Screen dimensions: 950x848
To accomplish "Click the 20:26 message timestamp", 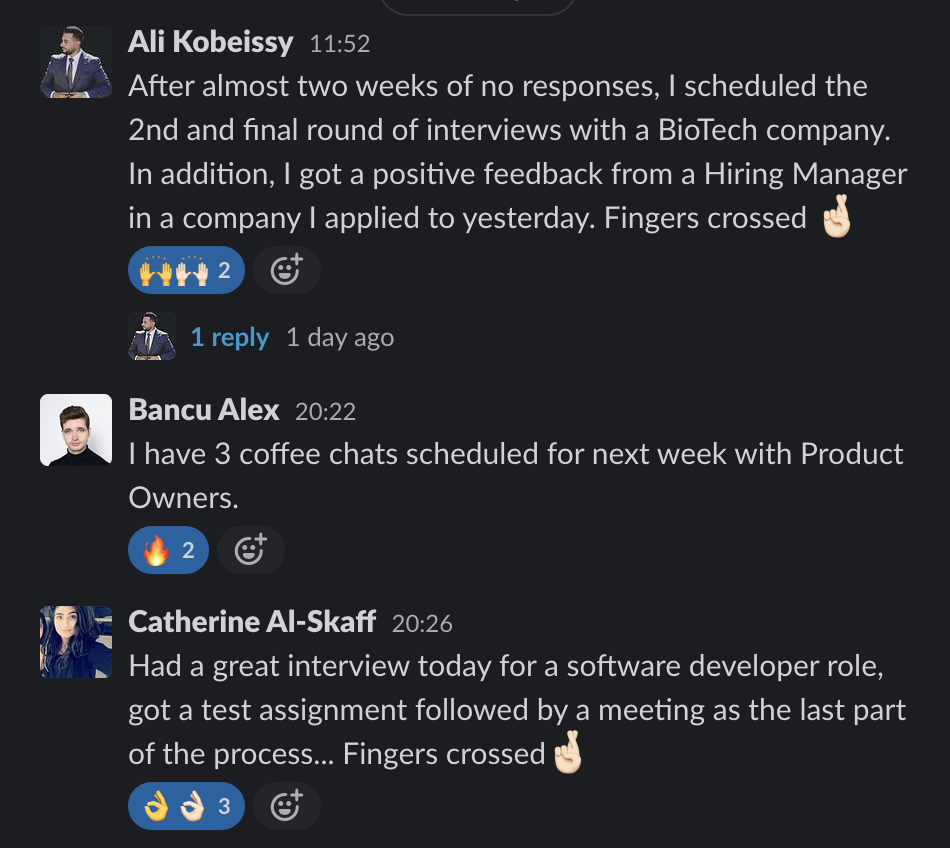I will point(422,624).
